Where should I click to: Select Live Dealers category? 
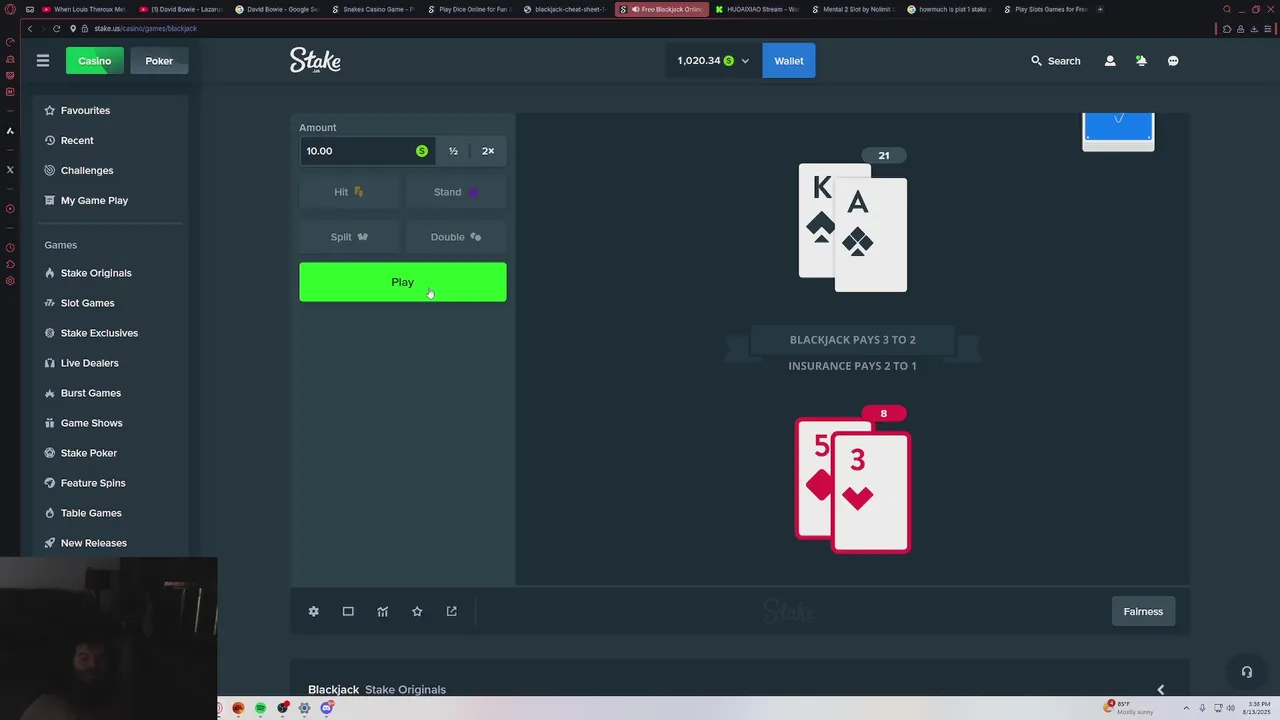point(110,363)
